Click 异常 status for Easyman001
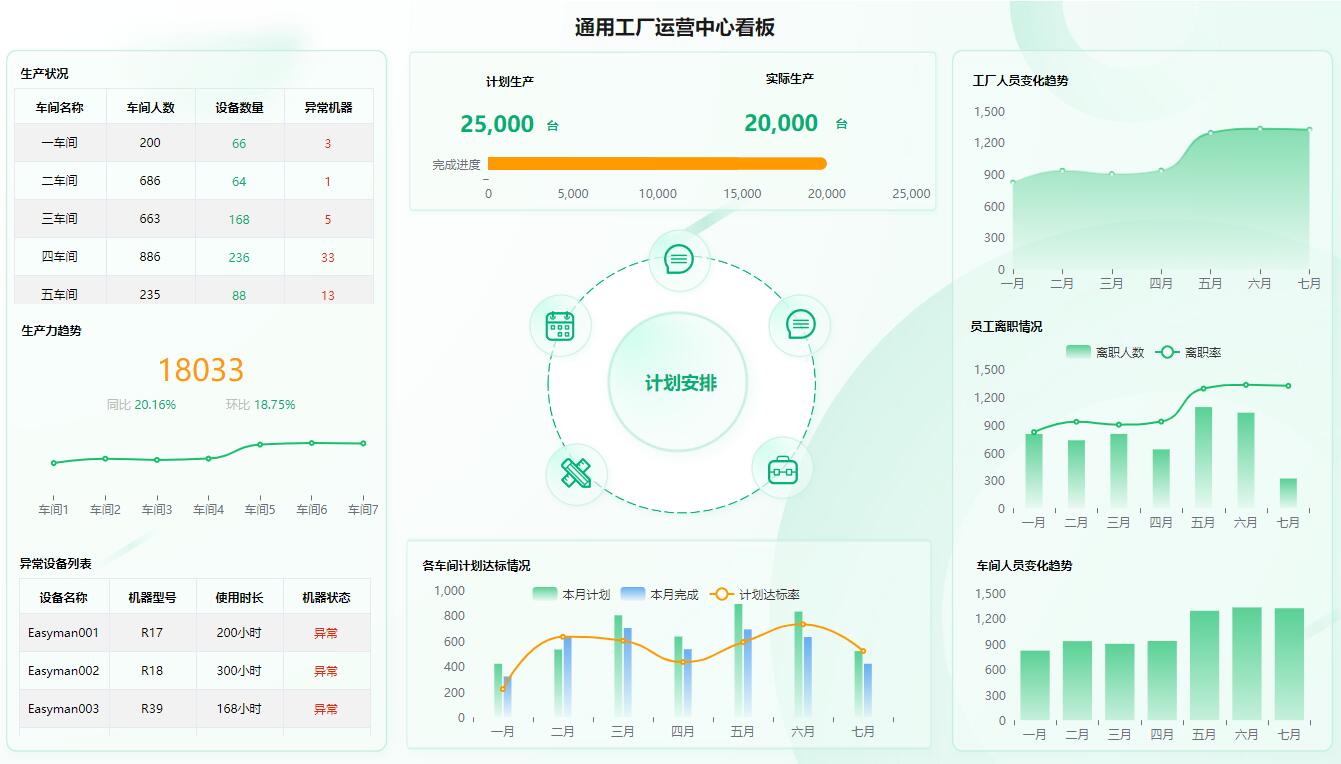Viewport: 1341px width, 764px height. [x=326, y=633]
